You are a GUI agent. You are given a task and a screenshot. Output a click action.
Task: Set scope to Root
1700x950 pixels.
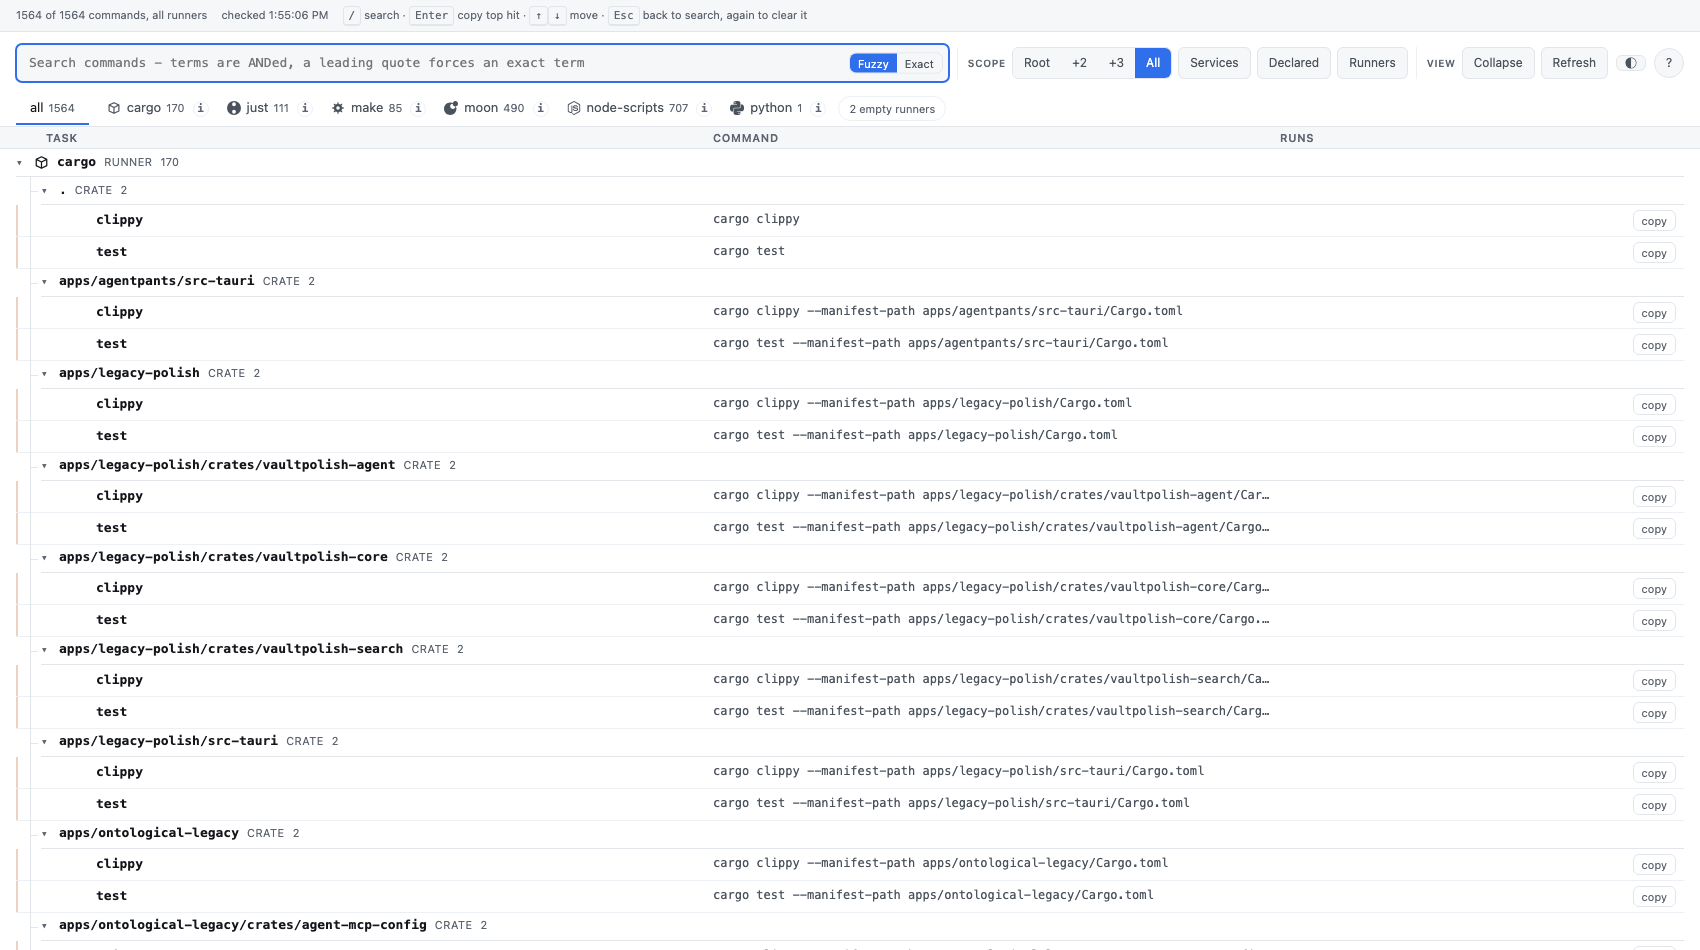click(1037, 63)
